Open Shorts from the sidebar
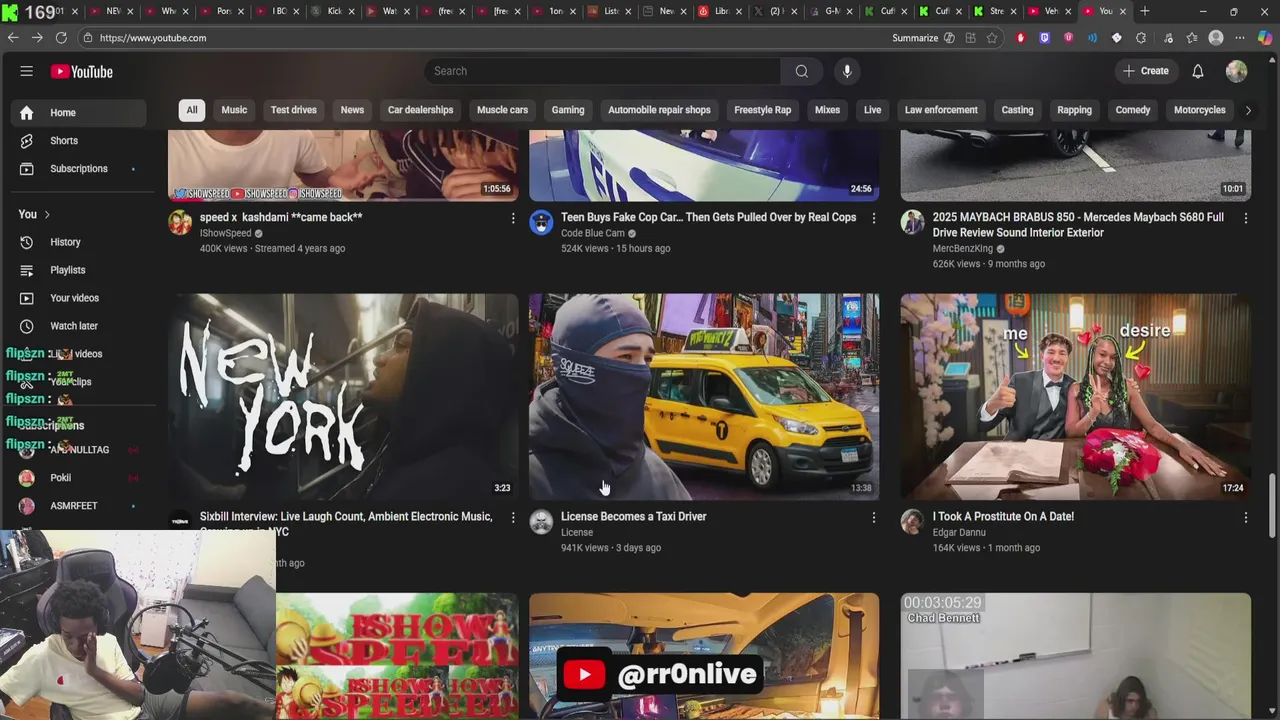1280x720 pixels. [x=78, y=141]
